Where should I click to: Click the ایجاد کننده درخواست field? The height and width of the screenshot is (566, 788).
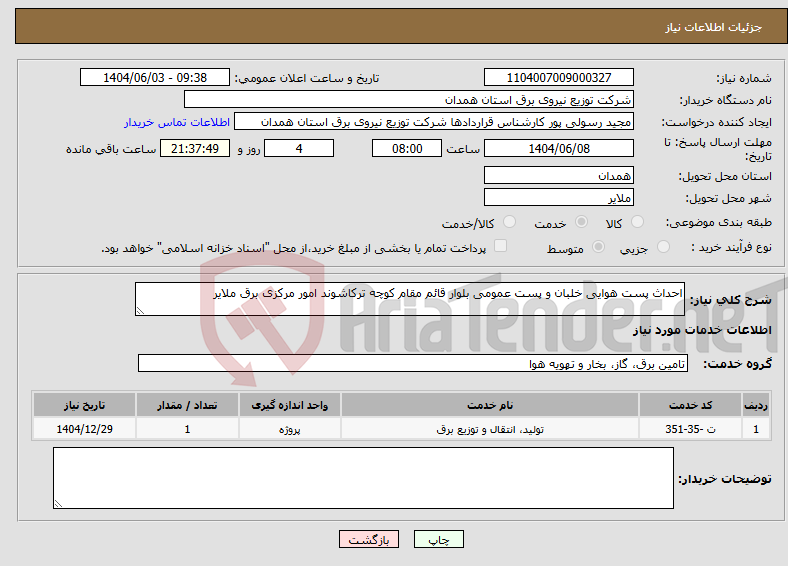tap(434, 122)
